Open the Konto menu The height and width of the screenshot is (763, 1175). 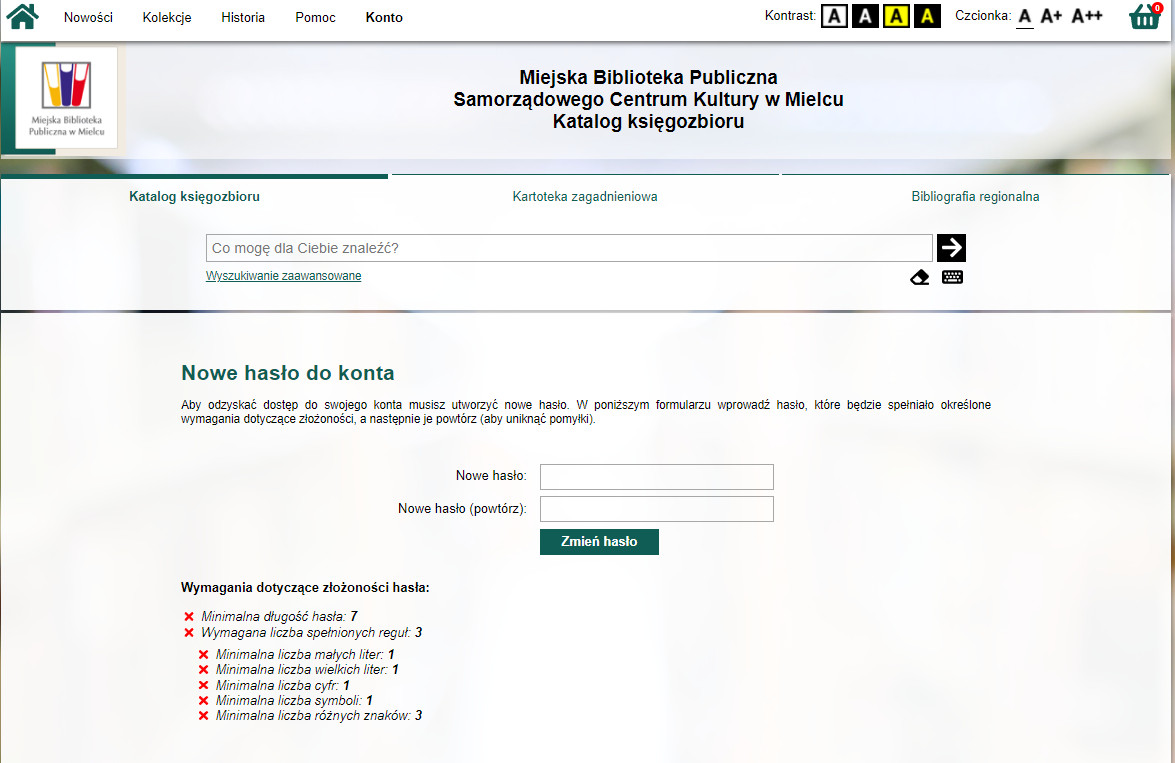[384, 18]
